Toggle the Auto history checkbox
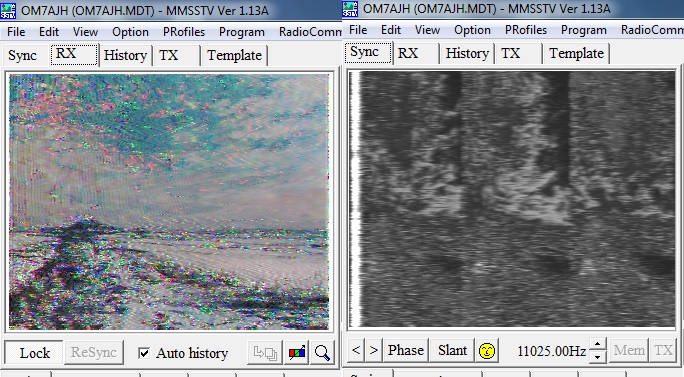 click(x=144, y=353)
